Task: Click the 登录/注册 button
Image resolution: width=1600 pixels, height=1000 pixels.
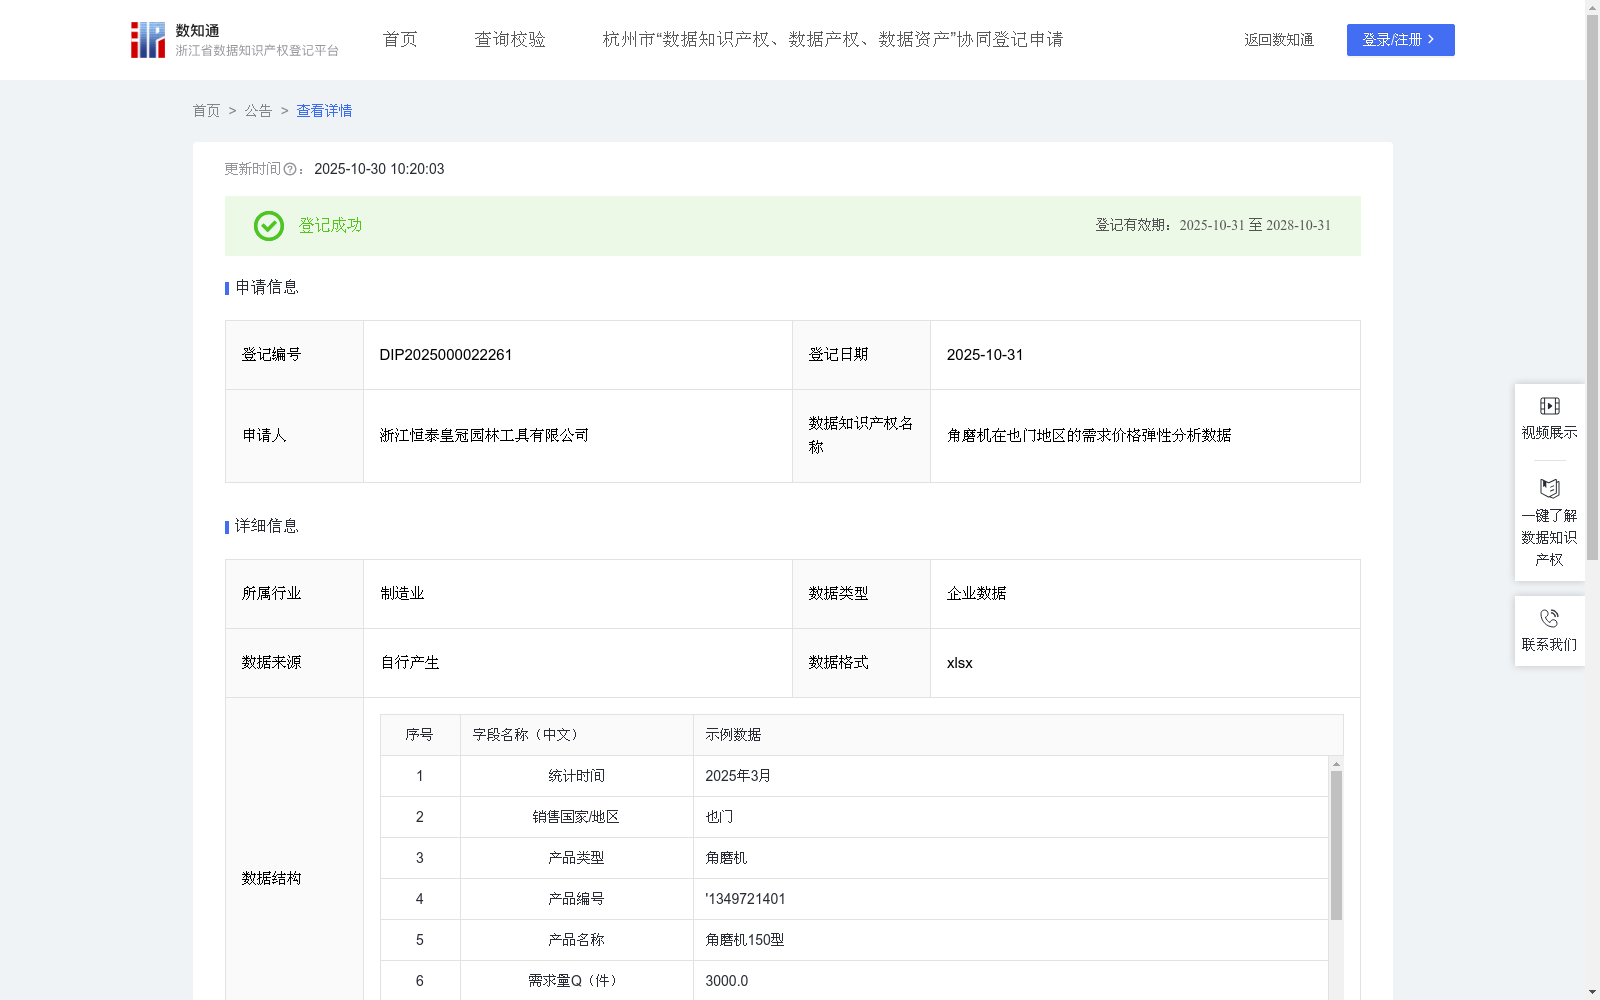Action: 1401,40
